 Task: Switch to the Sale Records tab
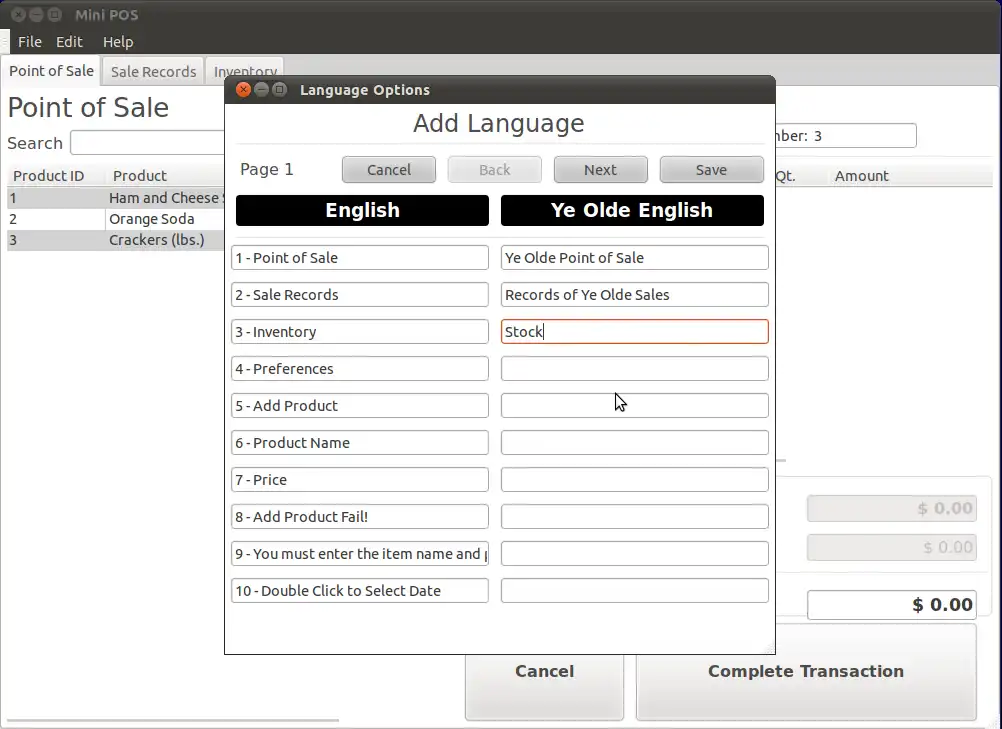click(x=153, y=72)
